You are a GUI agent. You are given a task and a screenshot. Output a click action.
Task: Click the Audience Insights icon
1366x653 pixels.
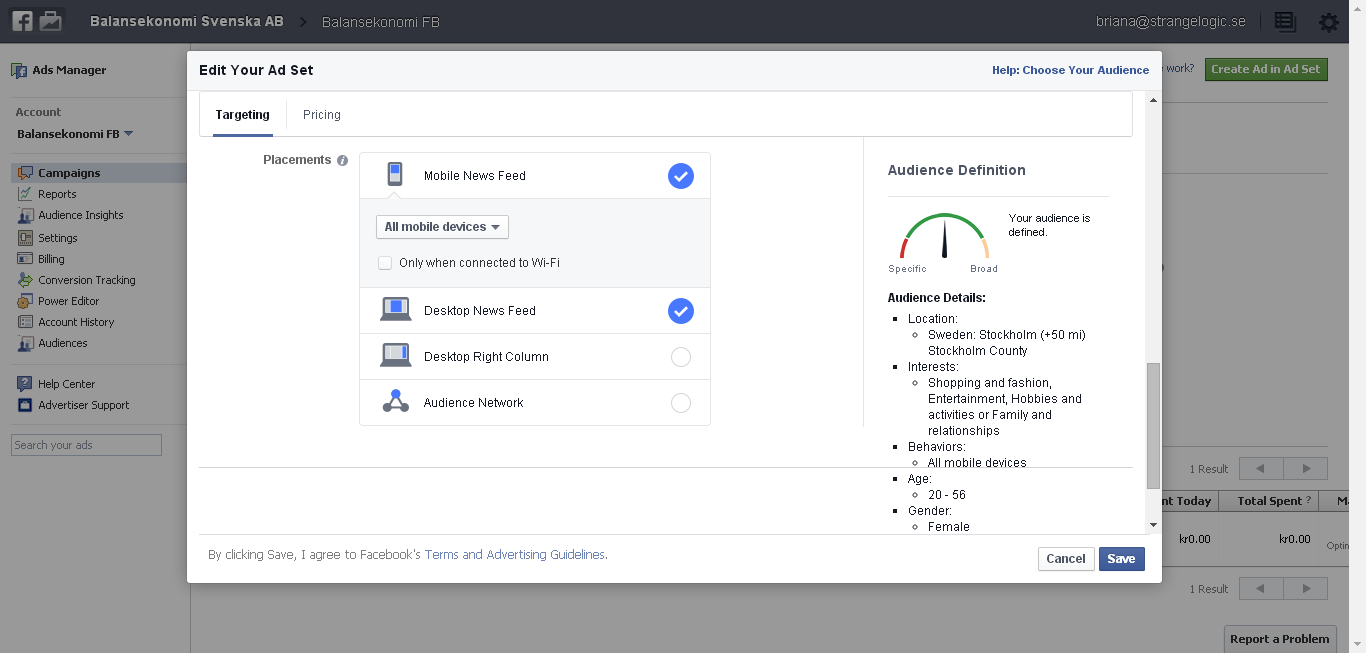[26, 215]
